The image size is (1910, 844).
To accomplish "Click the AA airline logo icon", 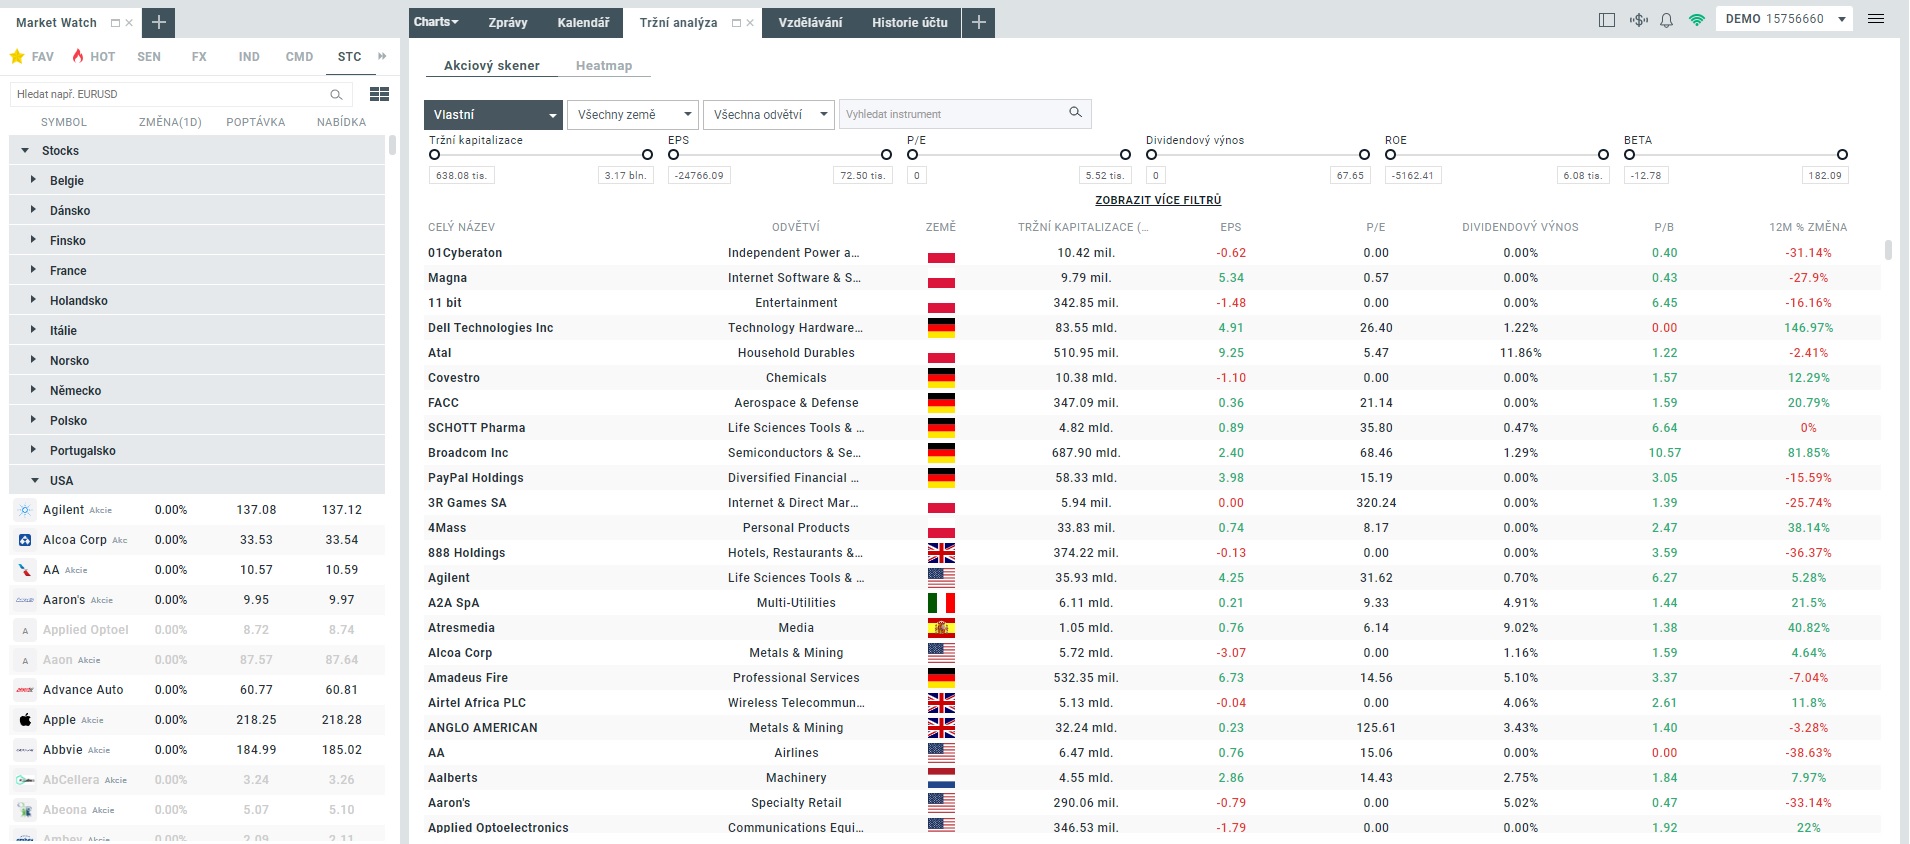I will pos(25,570).
